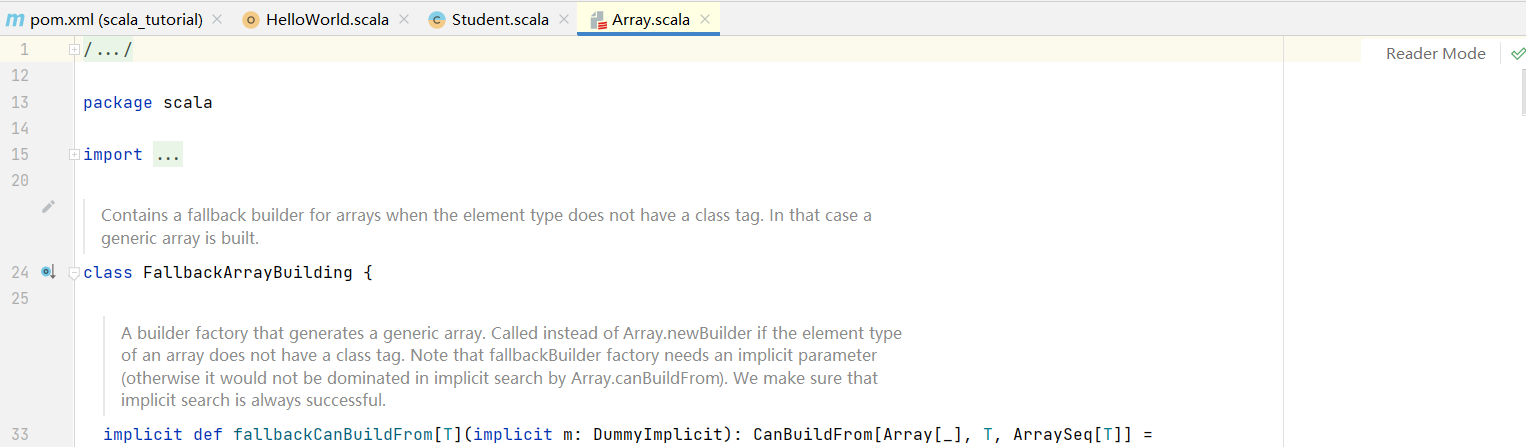Close the HelloWorld.scala tab
Screen dimensions: 1526x447
[403, 20]
